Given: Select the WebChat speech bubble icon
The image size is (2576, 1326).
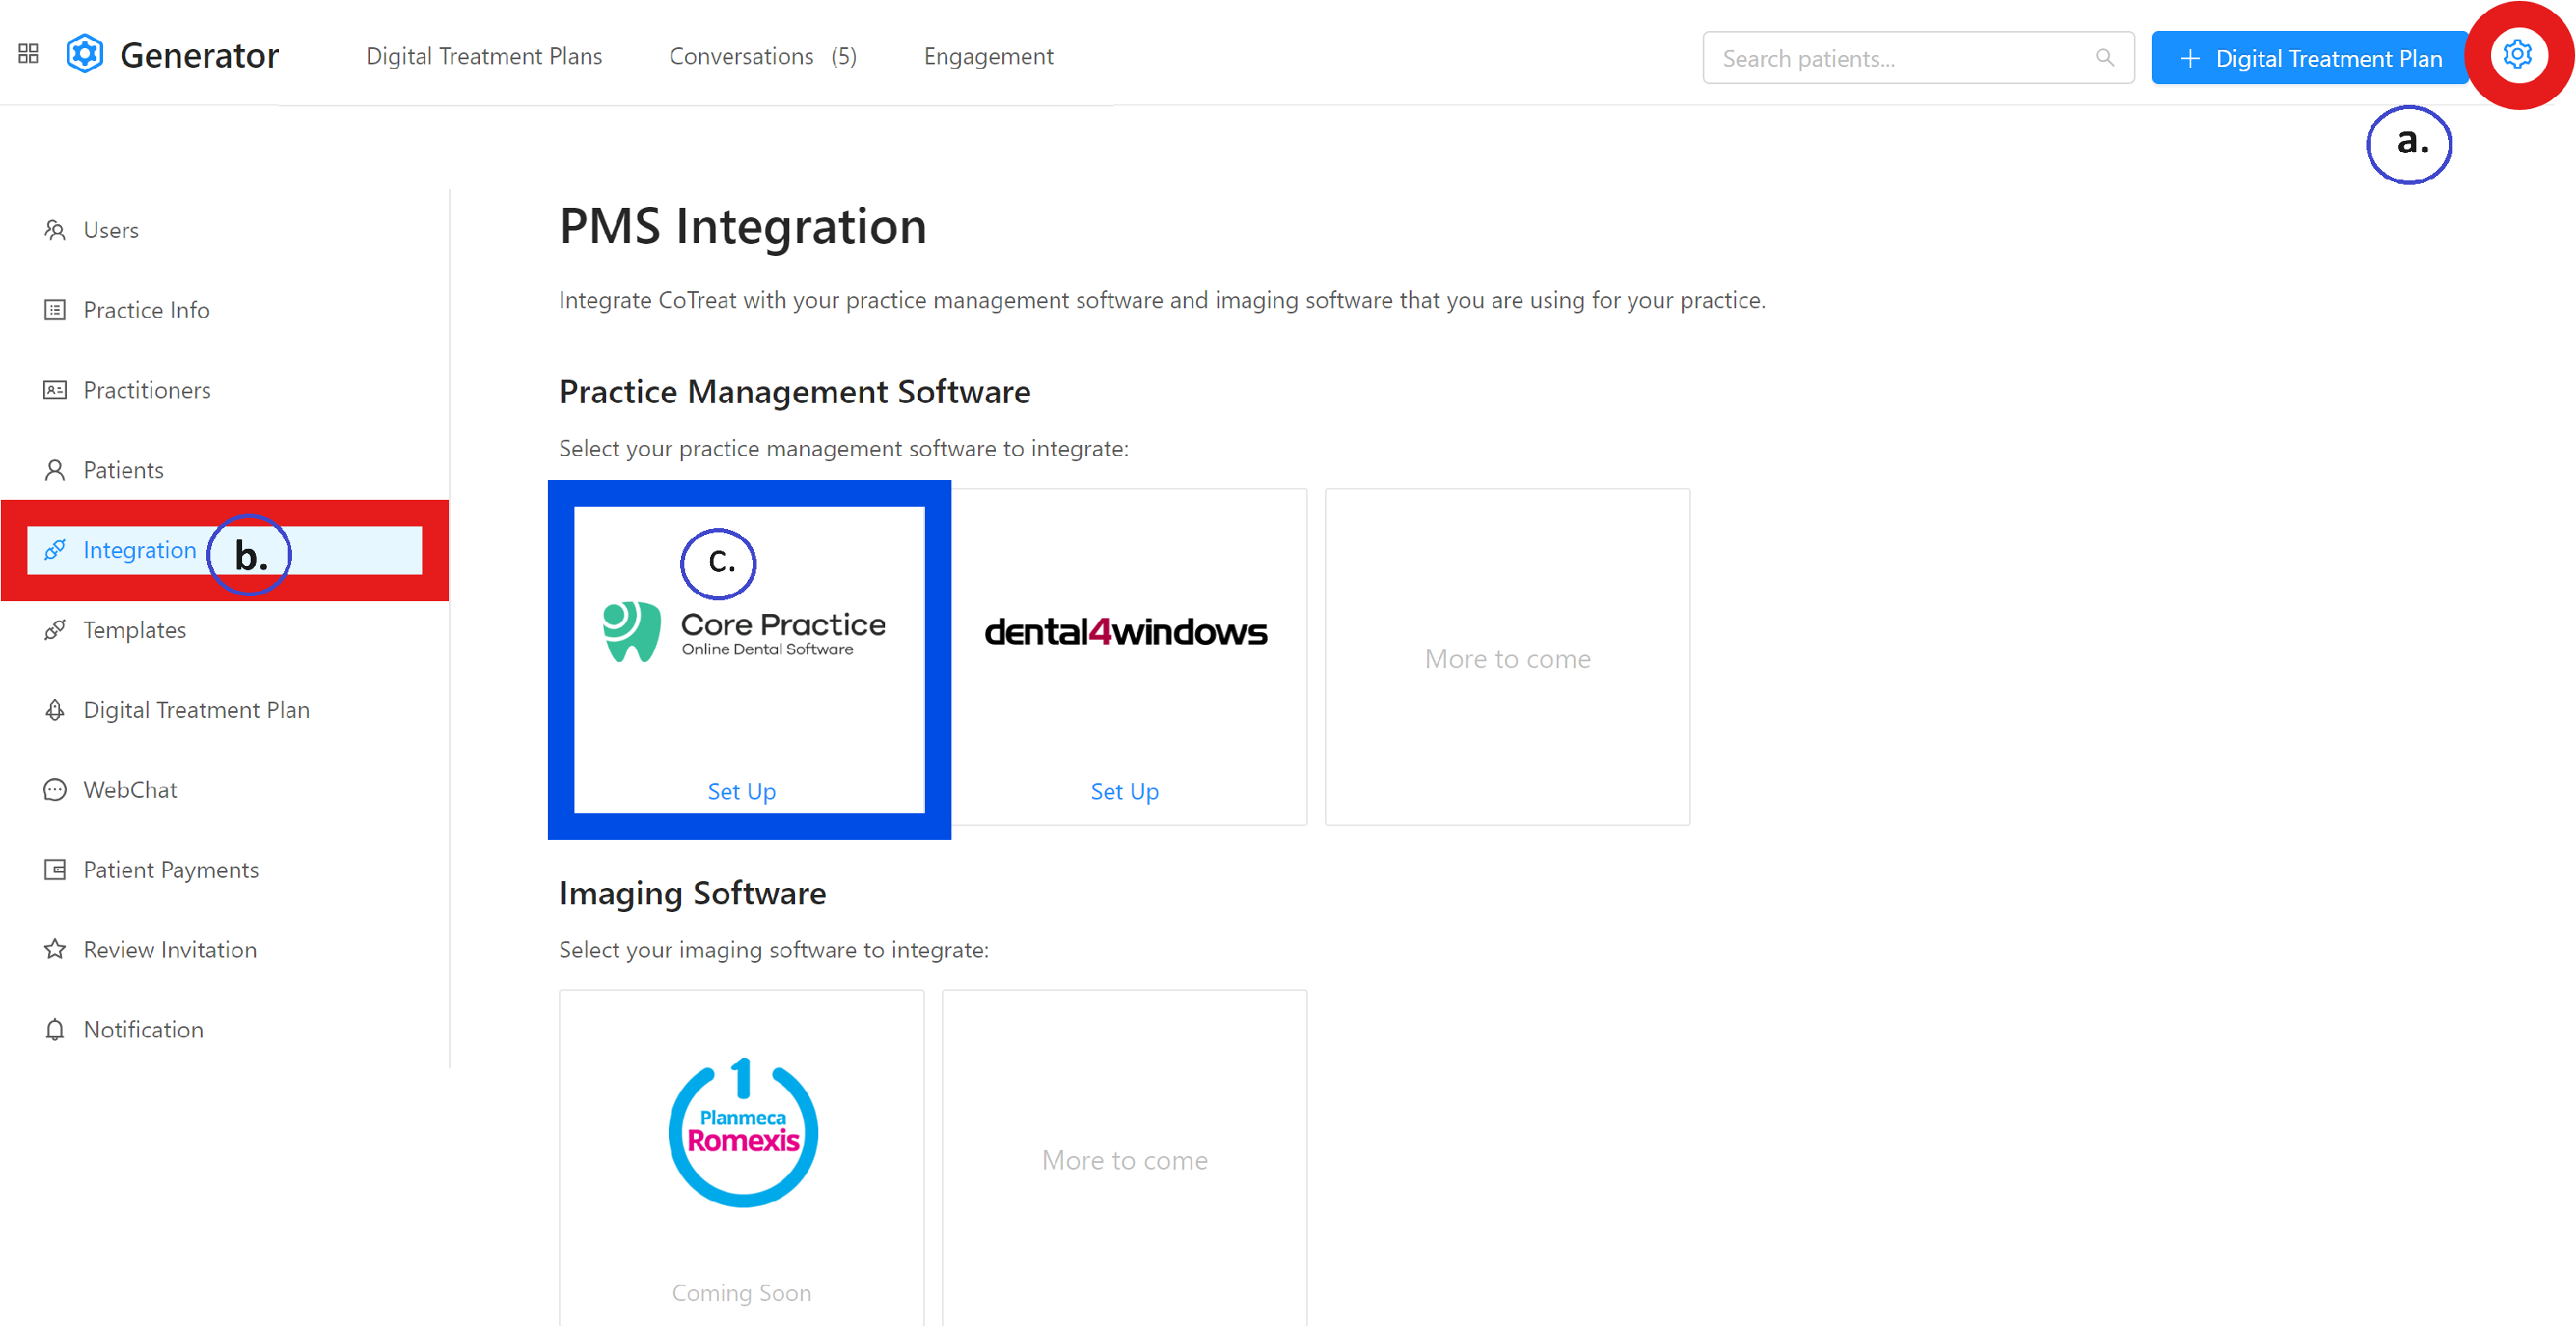Looking at the screenshot, I should pos(55,789).
